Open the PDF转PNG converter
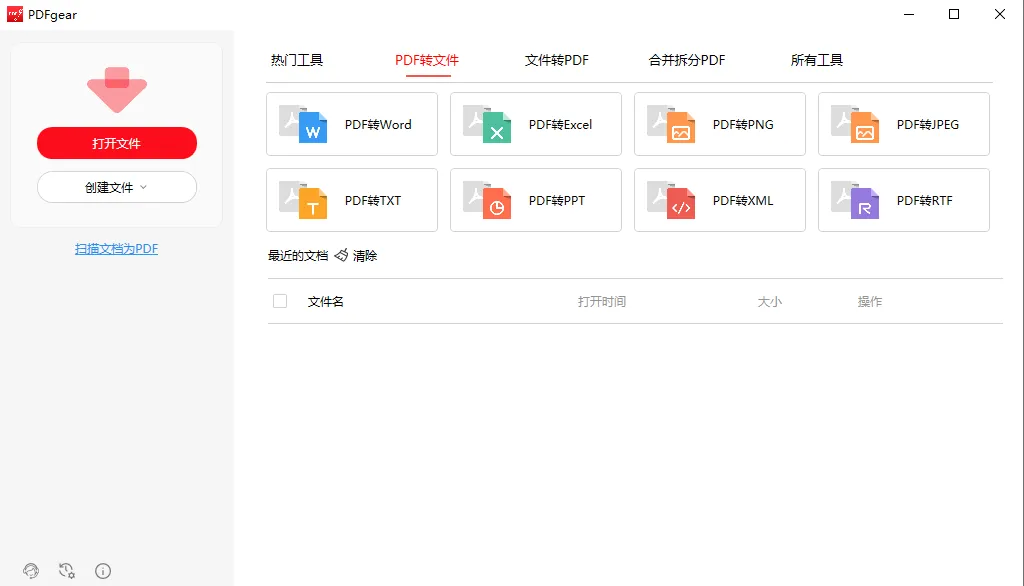The image size is (1024, 586). tap(720, 124)
